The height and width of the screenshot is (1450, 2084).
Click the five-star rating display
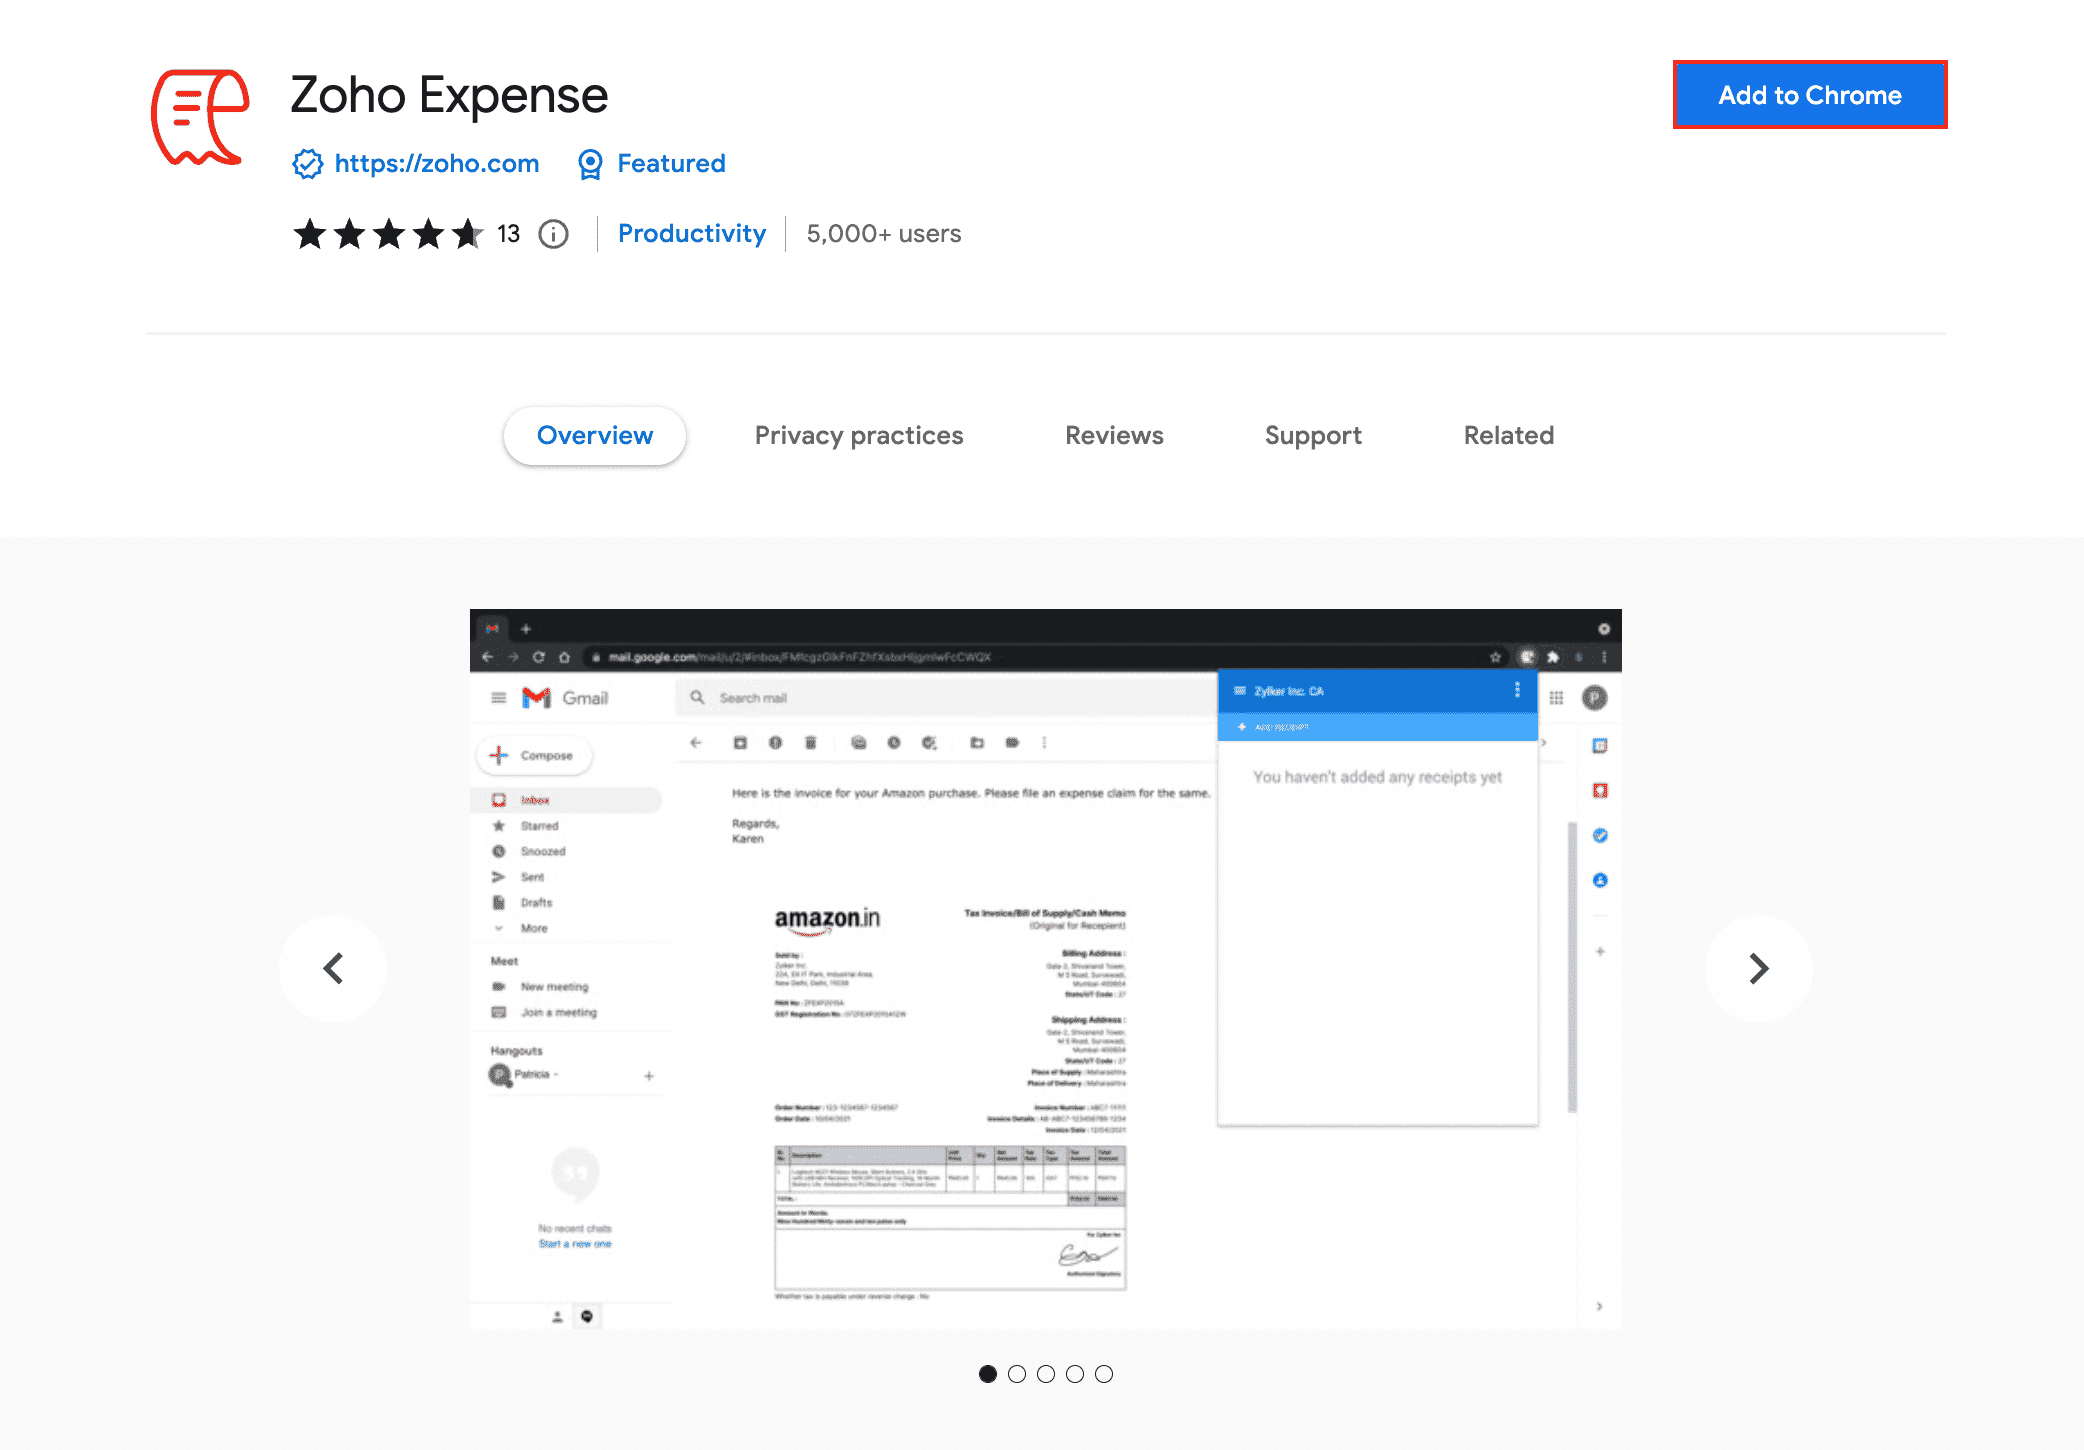[x=388, y=233]
